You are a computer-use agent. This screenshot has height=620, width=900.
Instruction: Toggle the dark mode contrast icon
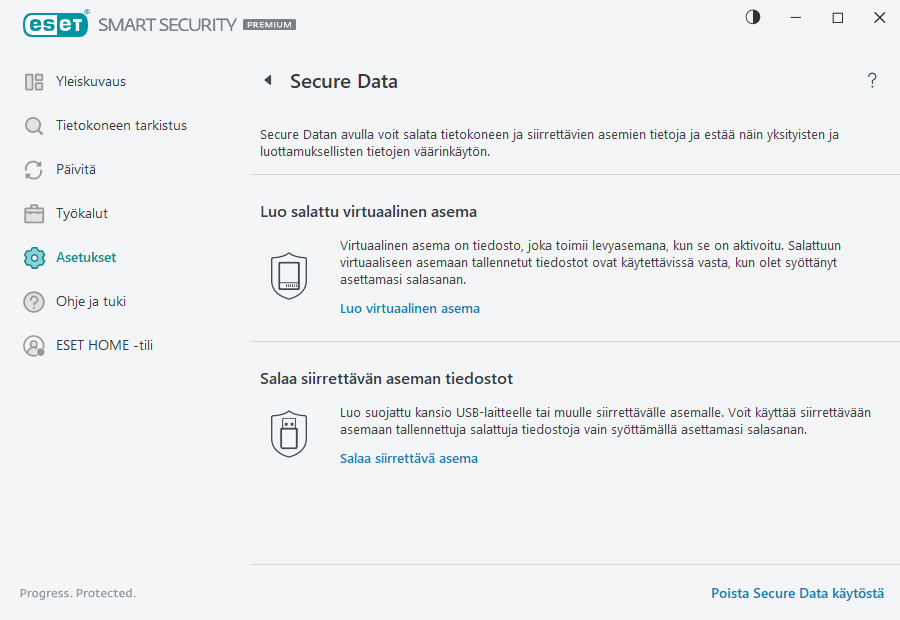[x=752, y=17]
